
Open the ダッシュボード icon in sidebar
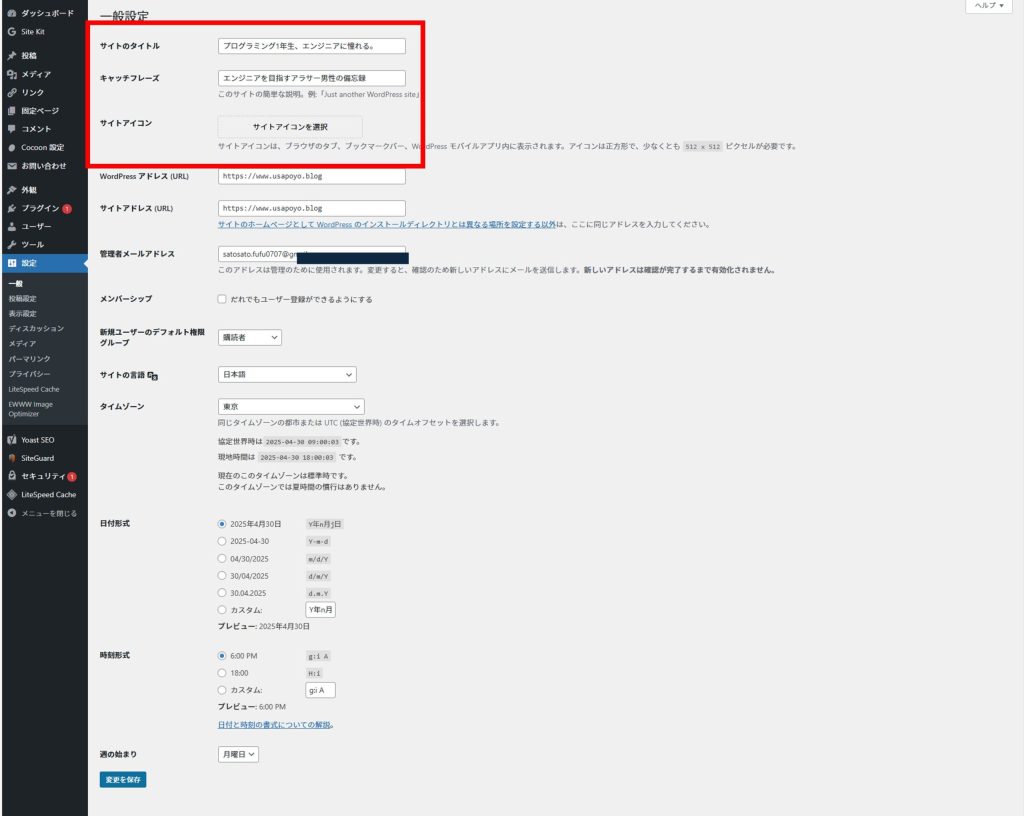[11, 13]
